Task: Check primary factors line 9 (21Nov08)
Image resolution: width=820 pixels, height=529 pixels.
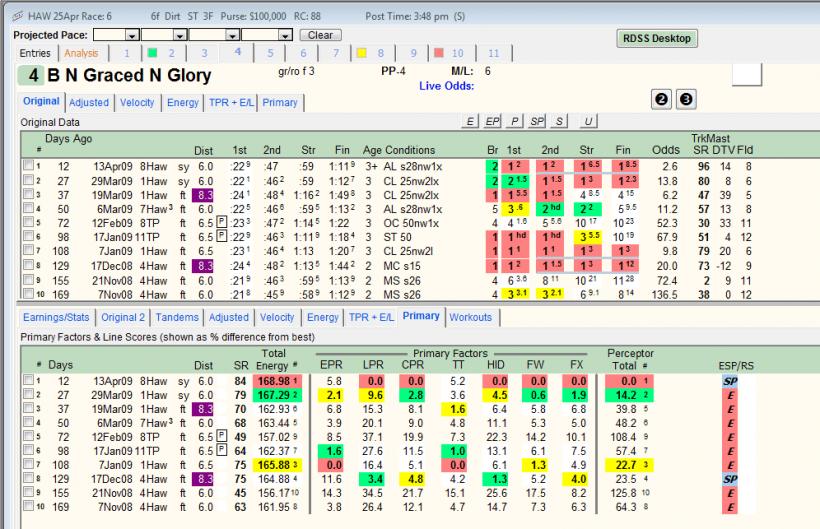Action: pyautogui.click(x=28, y=492)
